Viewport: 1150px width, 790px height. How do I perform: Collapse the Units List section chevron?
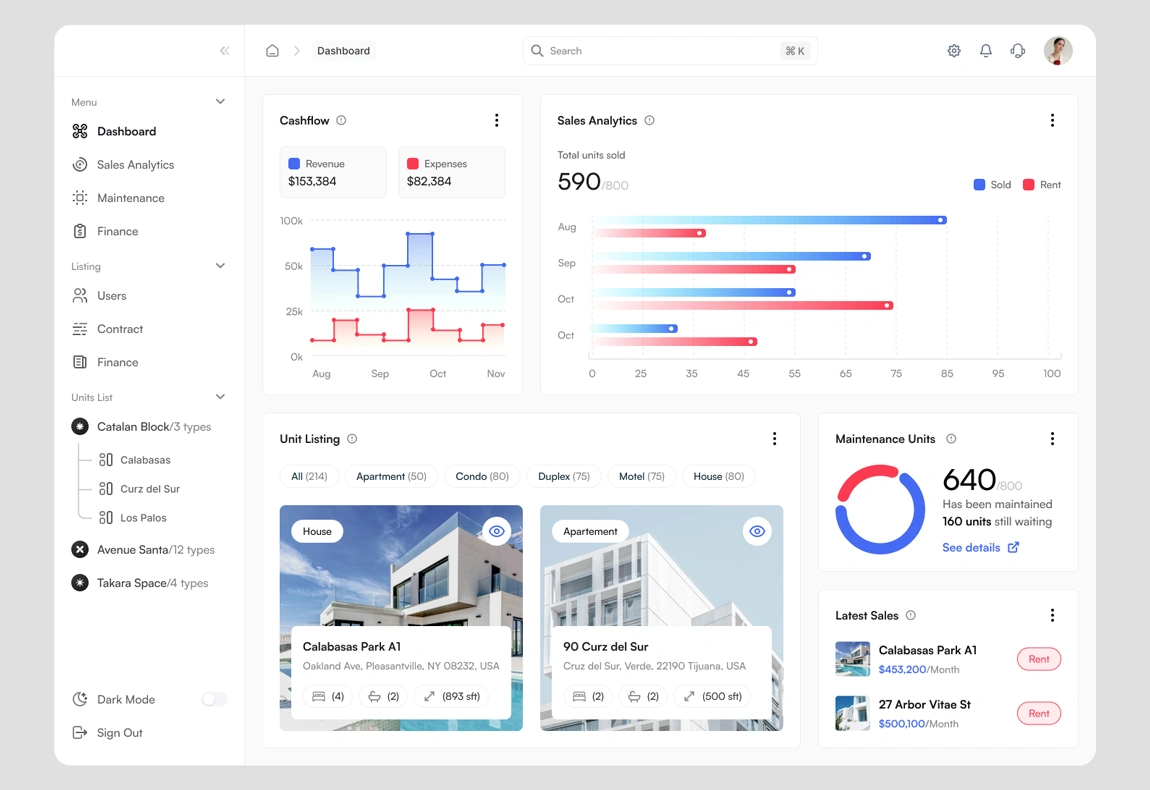tap(220, 397)
